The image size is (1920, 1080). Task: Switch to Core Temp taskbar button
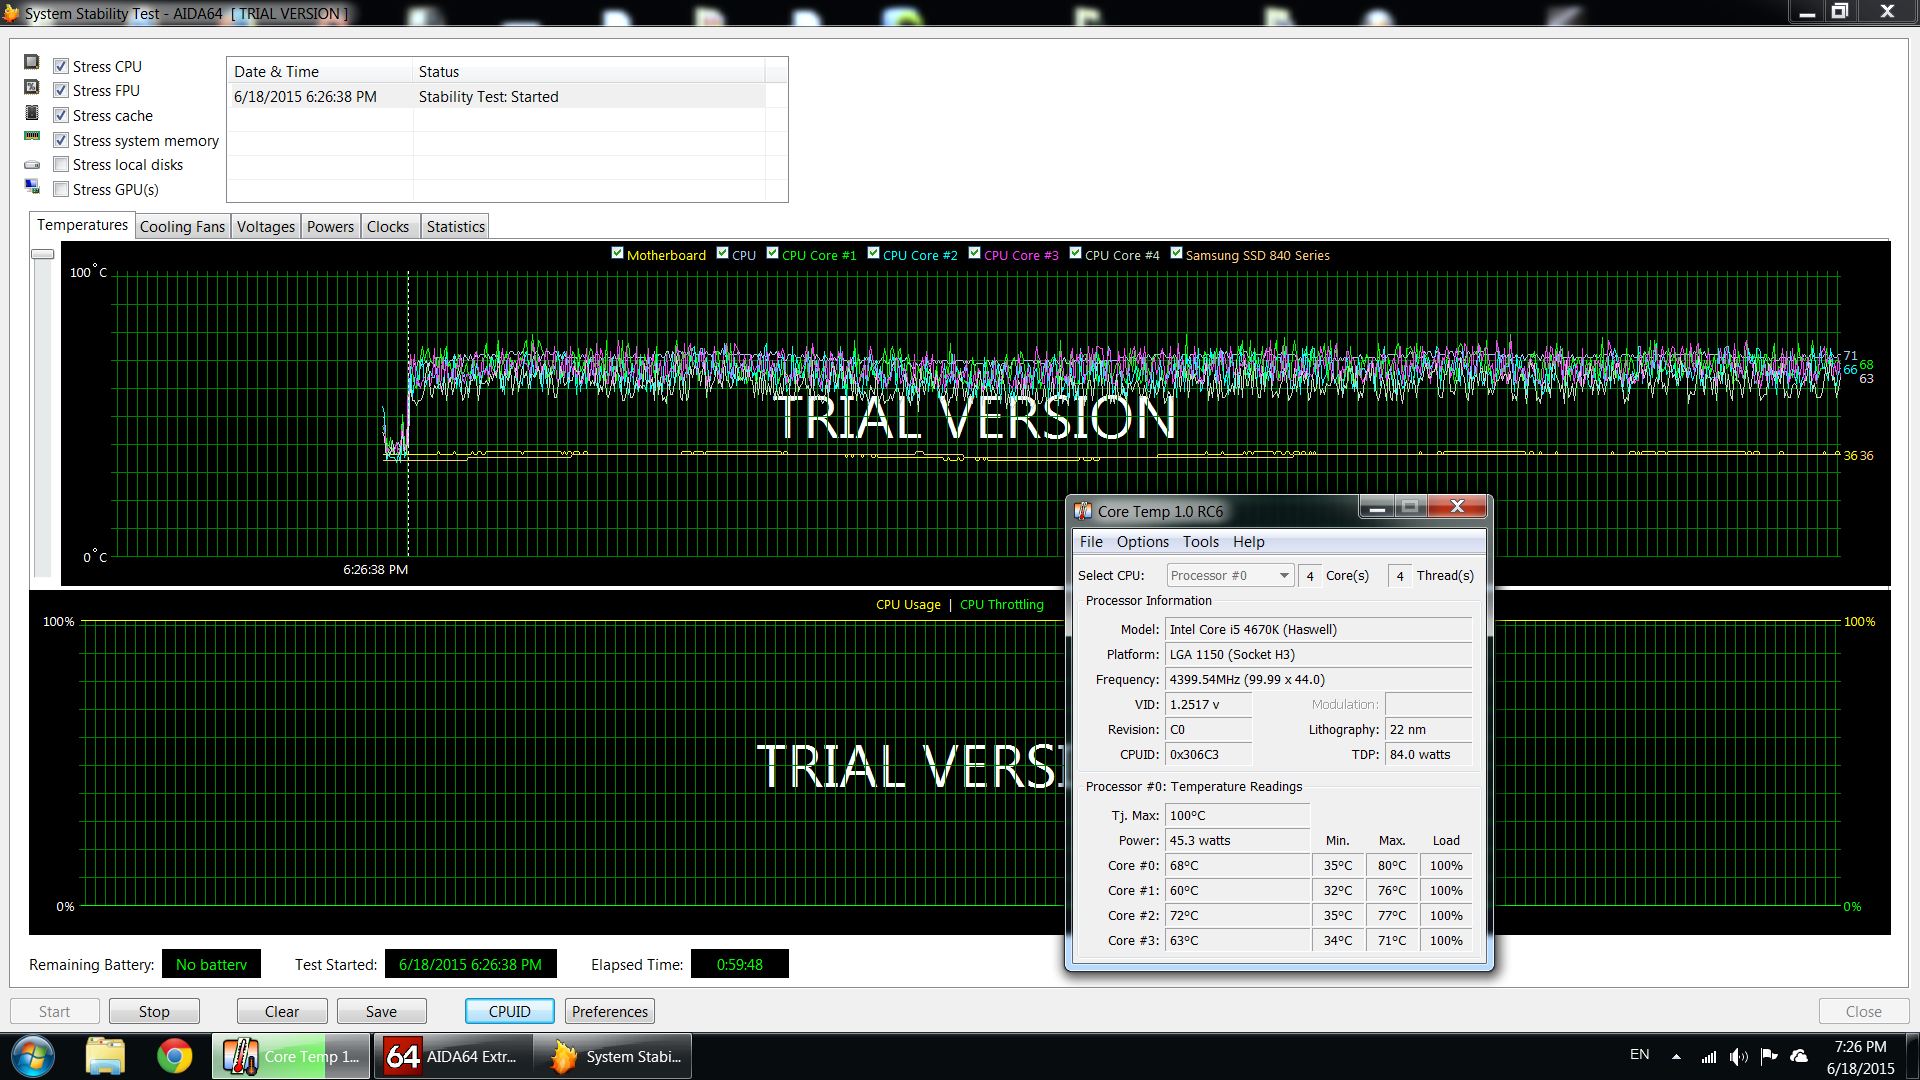(292, 1056)
